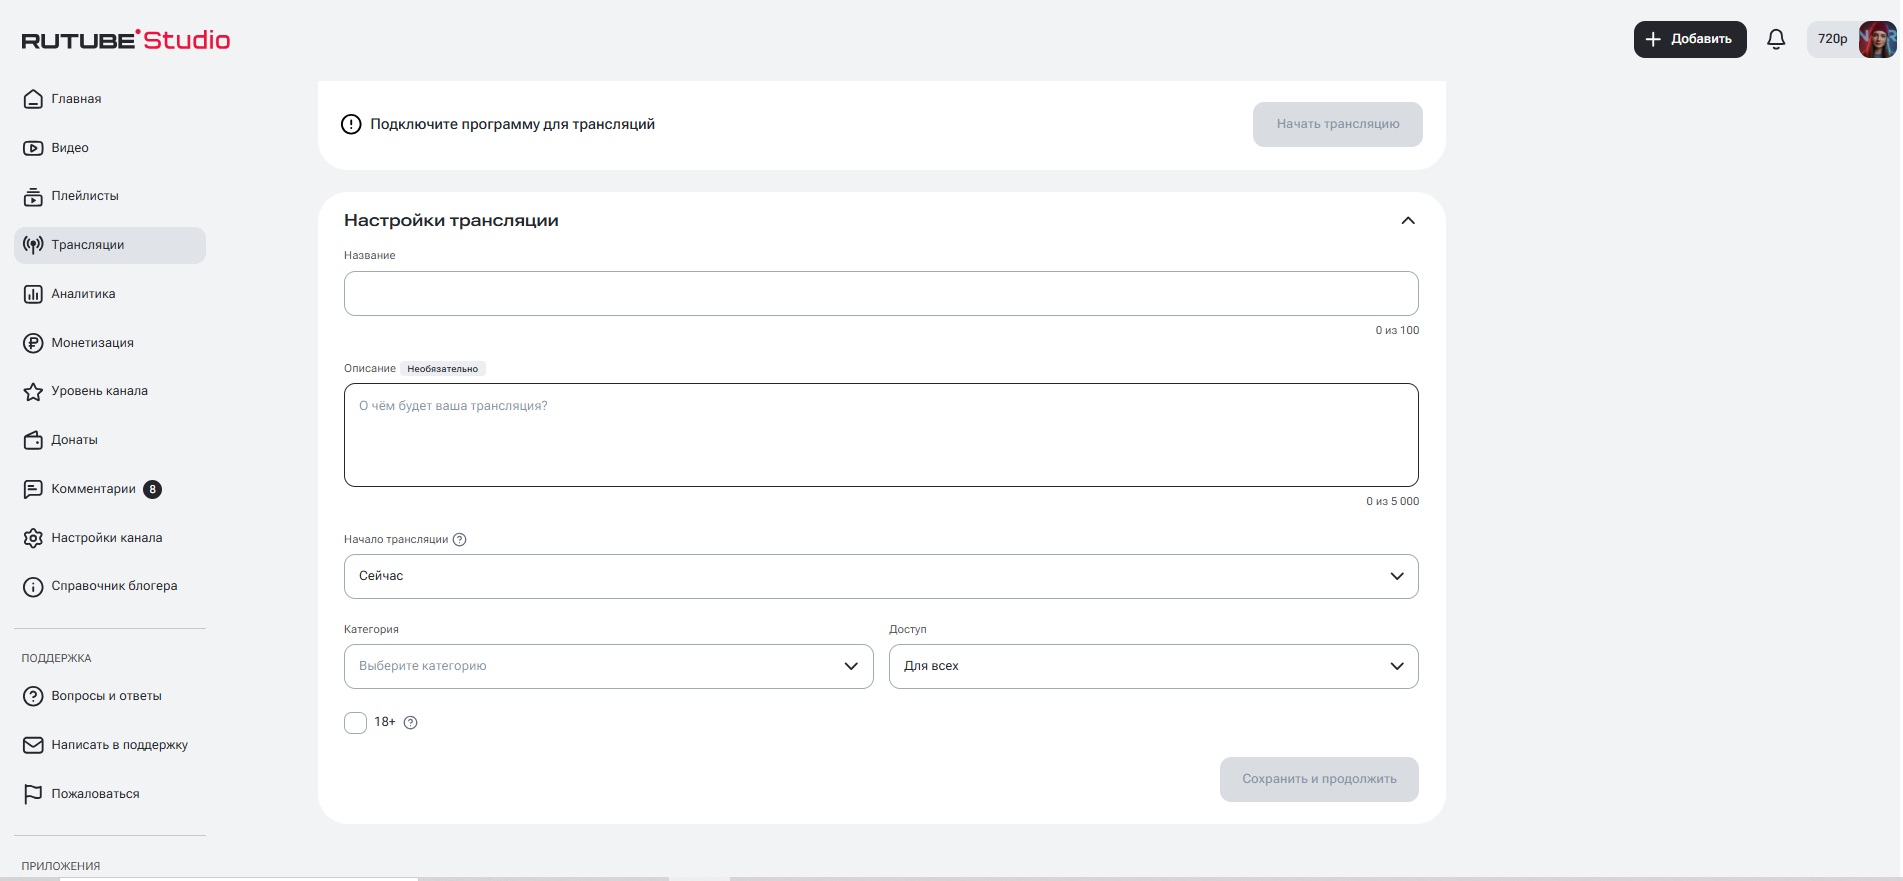This screenshot has height=881, width=1903.
Task: Click the Добавить button
Action: (1690, 39)
